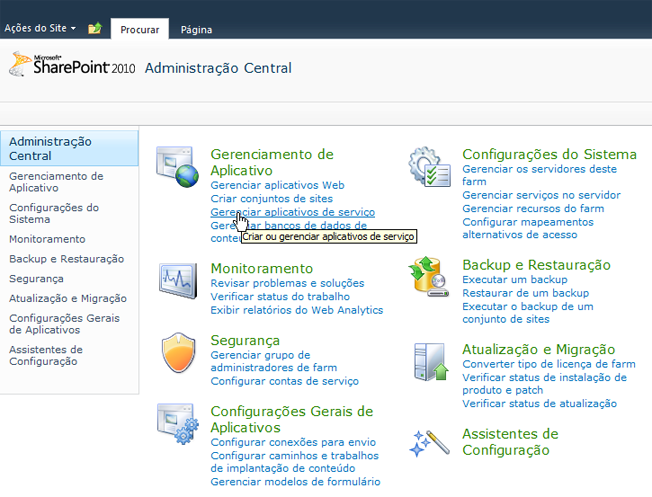The image size is (652, 497).
Task: Open Configurações Gerais de Aplicativos in sidebar
Action: coord(64,324)
